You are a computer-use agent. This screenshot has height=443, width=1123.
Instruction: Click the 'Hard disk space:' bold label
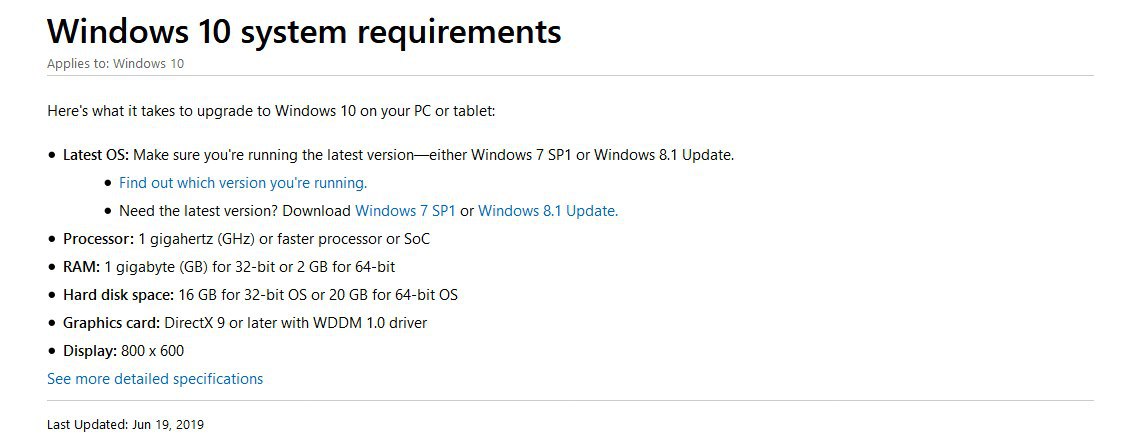(118, 295)
